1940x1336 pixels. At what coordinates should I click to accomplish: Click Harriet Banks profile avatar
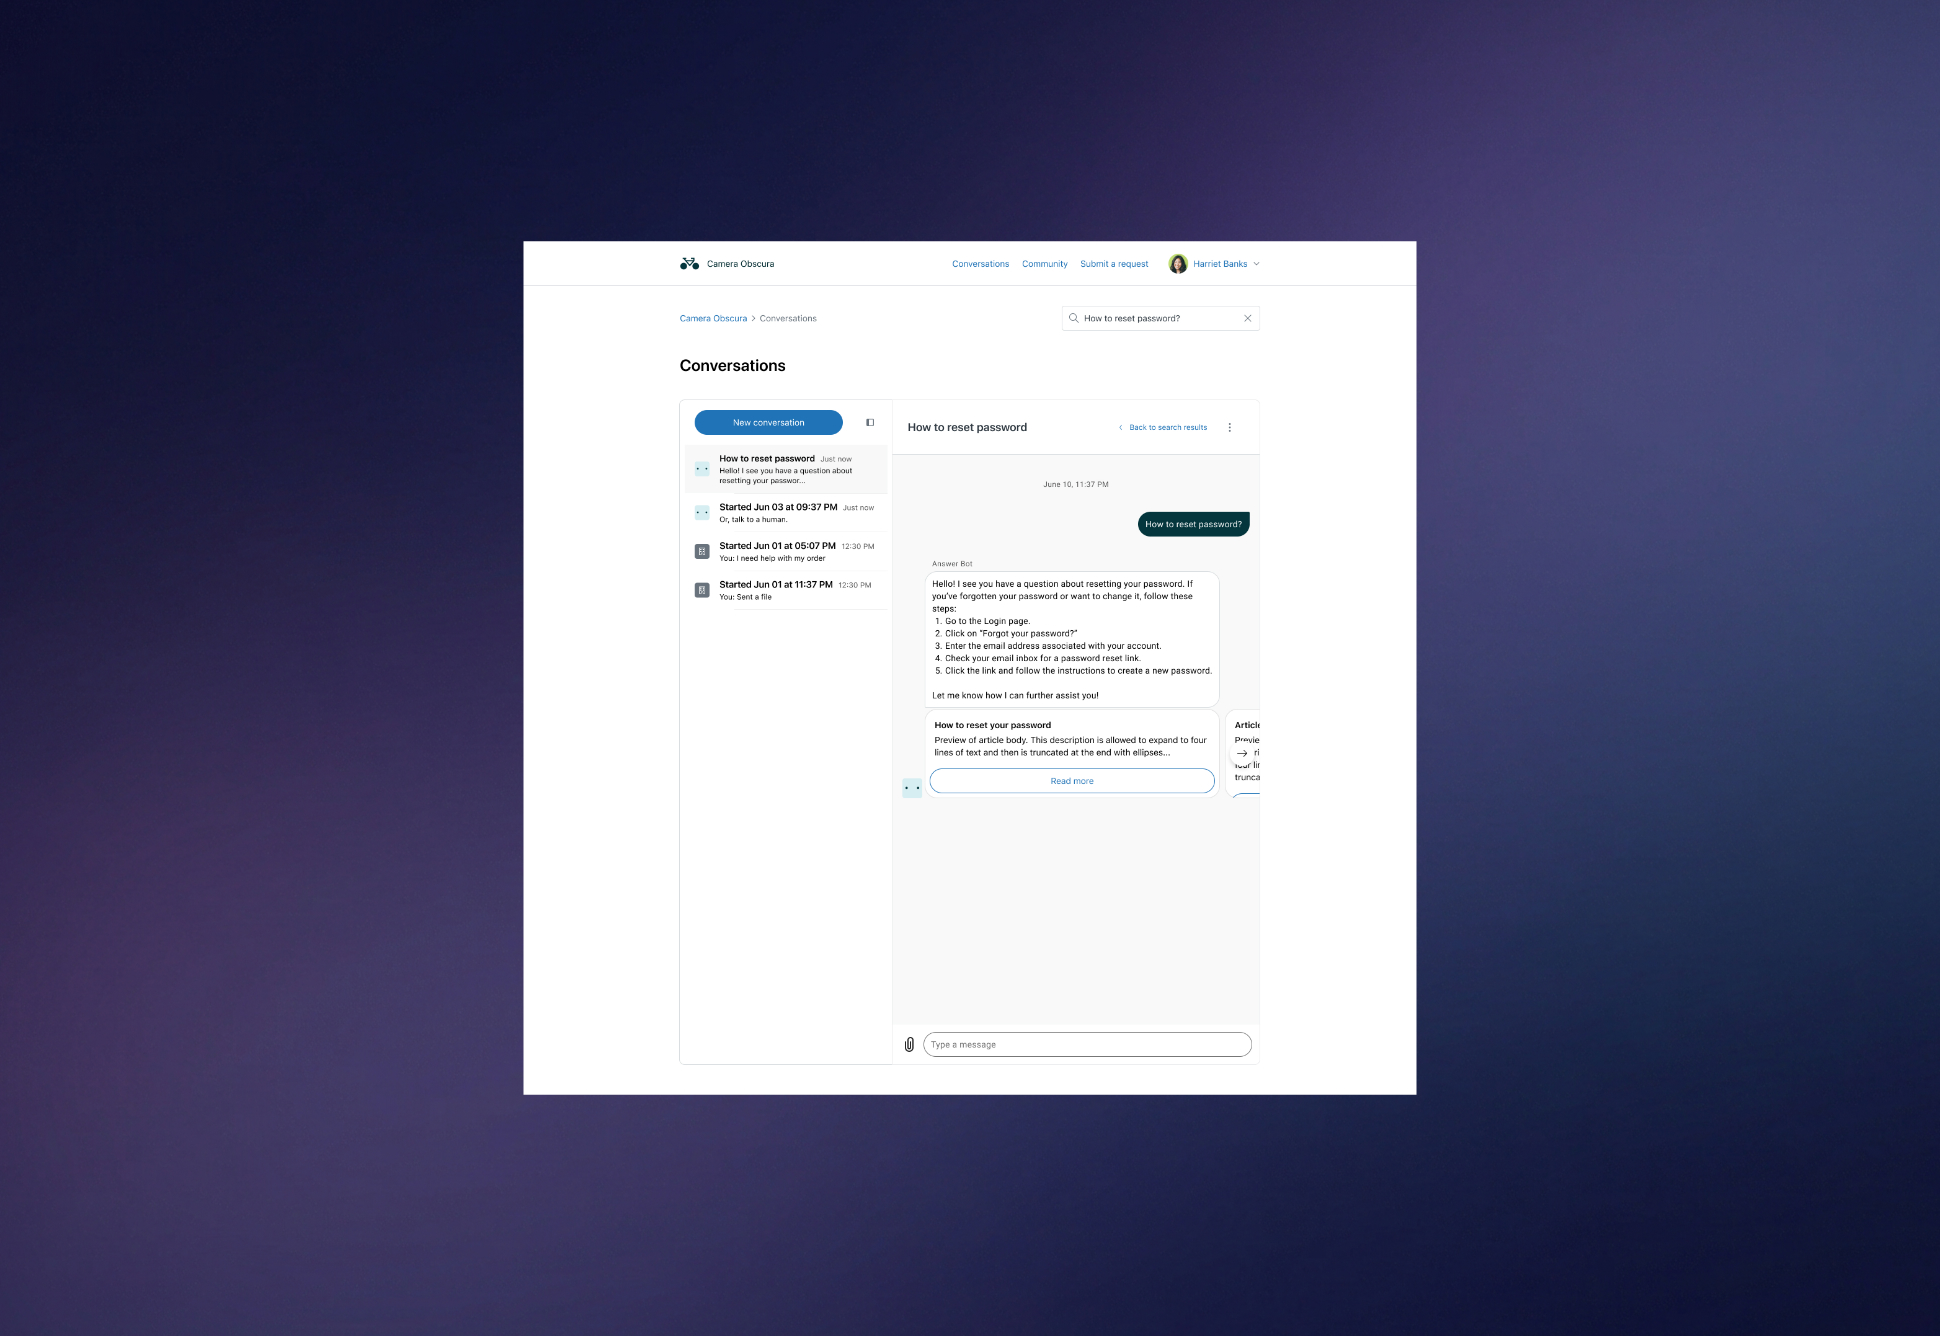click(1178, 264)
